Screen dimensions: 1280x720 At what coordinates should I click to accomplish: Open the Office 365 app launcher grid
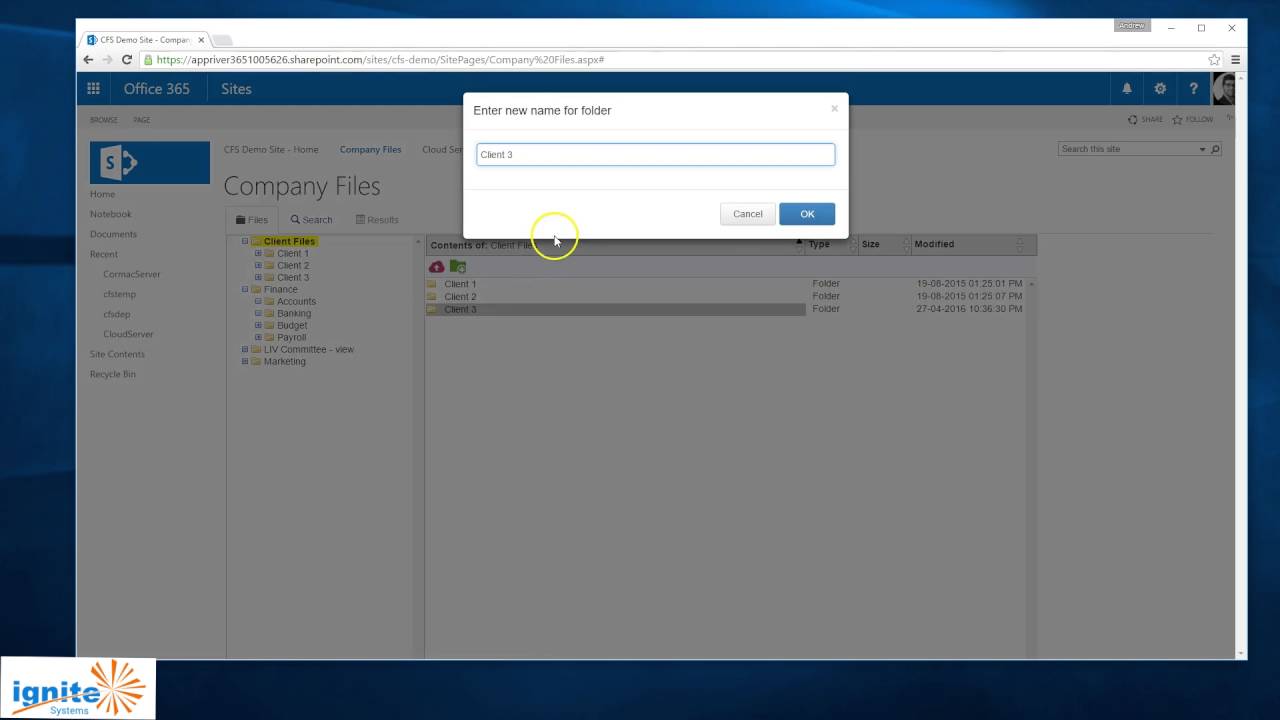[x=93, y=89]
